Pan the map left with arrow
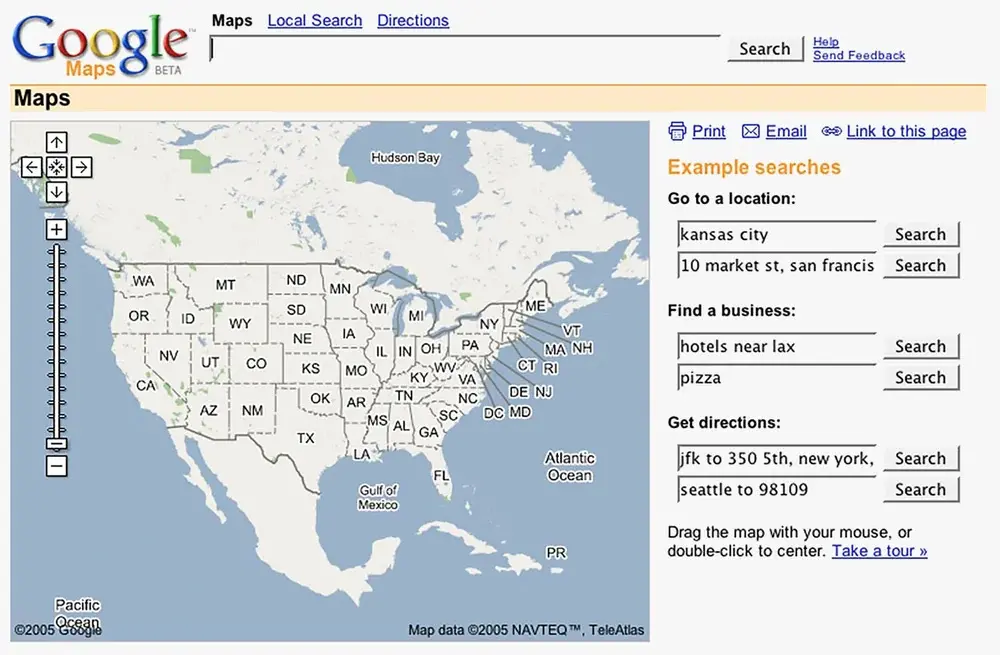The image size is (1000, 655). (32, 167)
